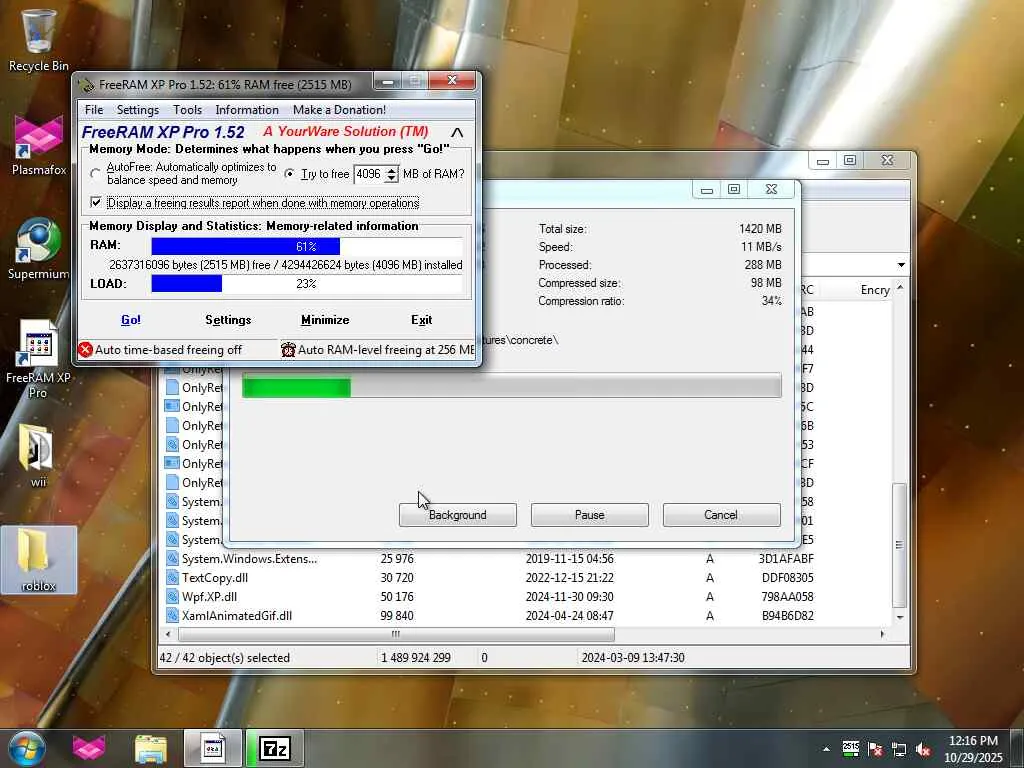Click the 7-Zip horizontal scrollbar thumb

pyautogui.click(x=396, y=633)
